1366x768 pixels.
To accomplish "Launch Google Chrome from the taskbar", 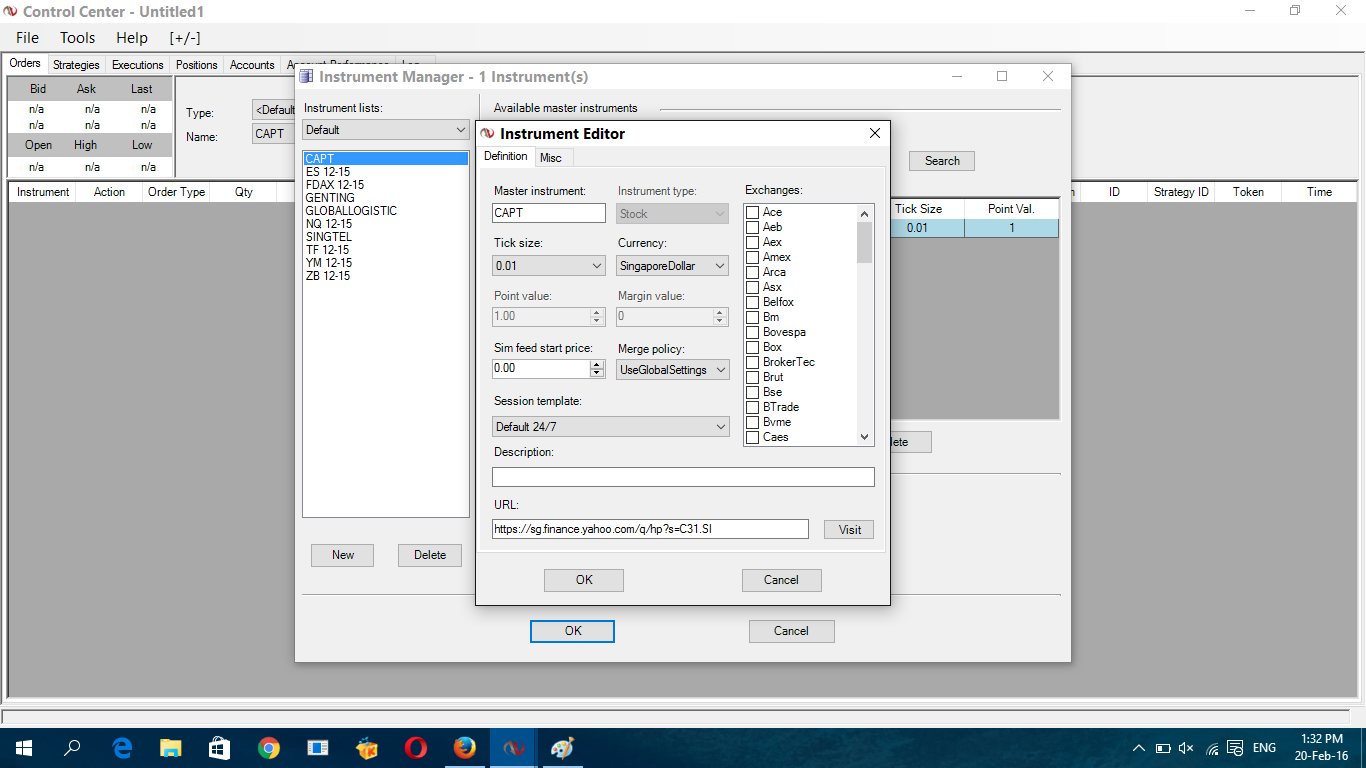I will (x=268, y=748).
